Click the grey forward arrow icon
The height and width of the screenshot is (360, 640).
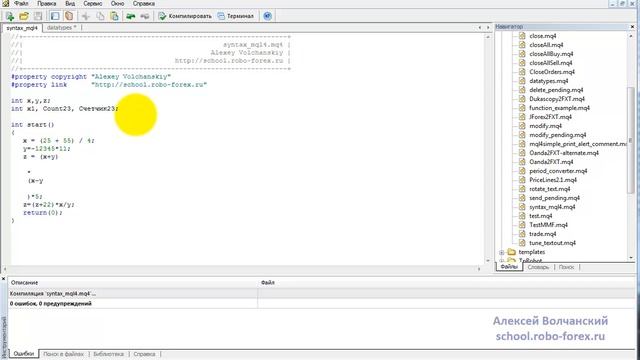click(x=144, y=16)
